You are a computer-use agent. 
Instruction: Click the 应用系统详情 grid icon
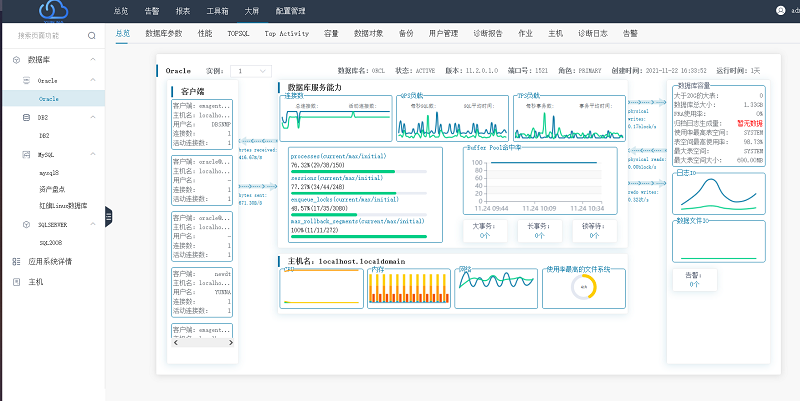(17, 261)
